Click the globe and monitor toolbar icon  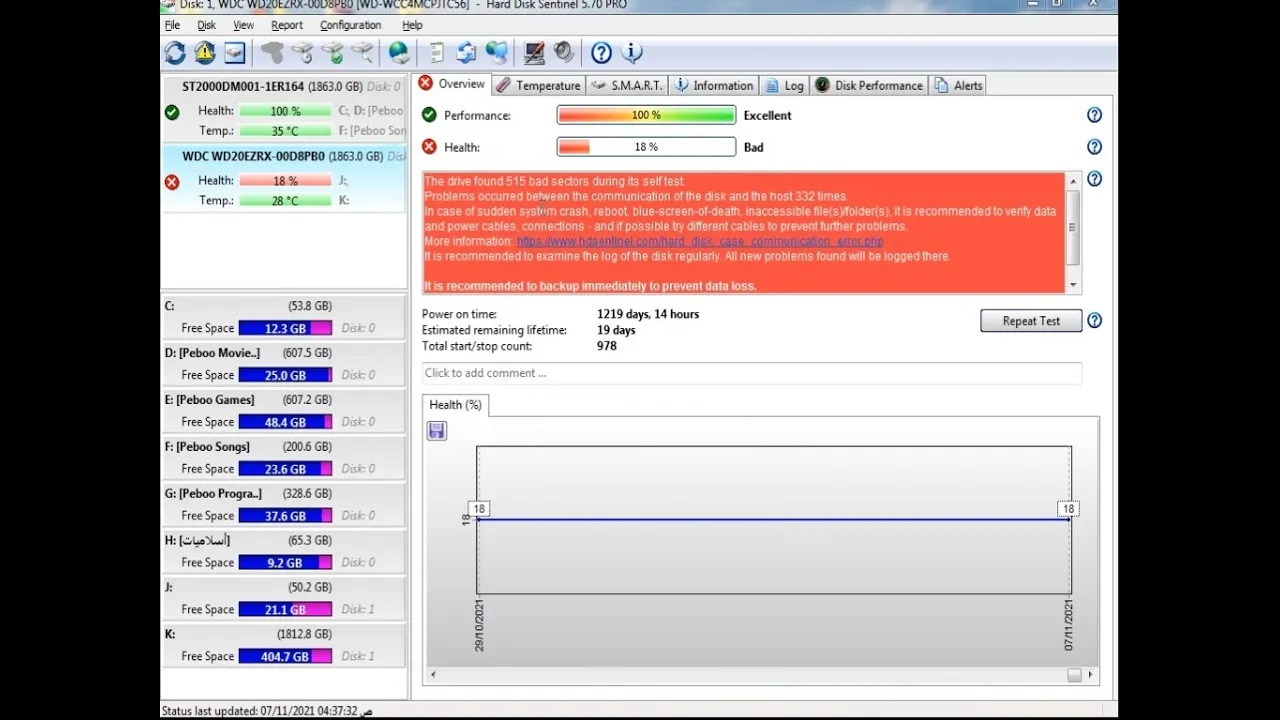496,53
